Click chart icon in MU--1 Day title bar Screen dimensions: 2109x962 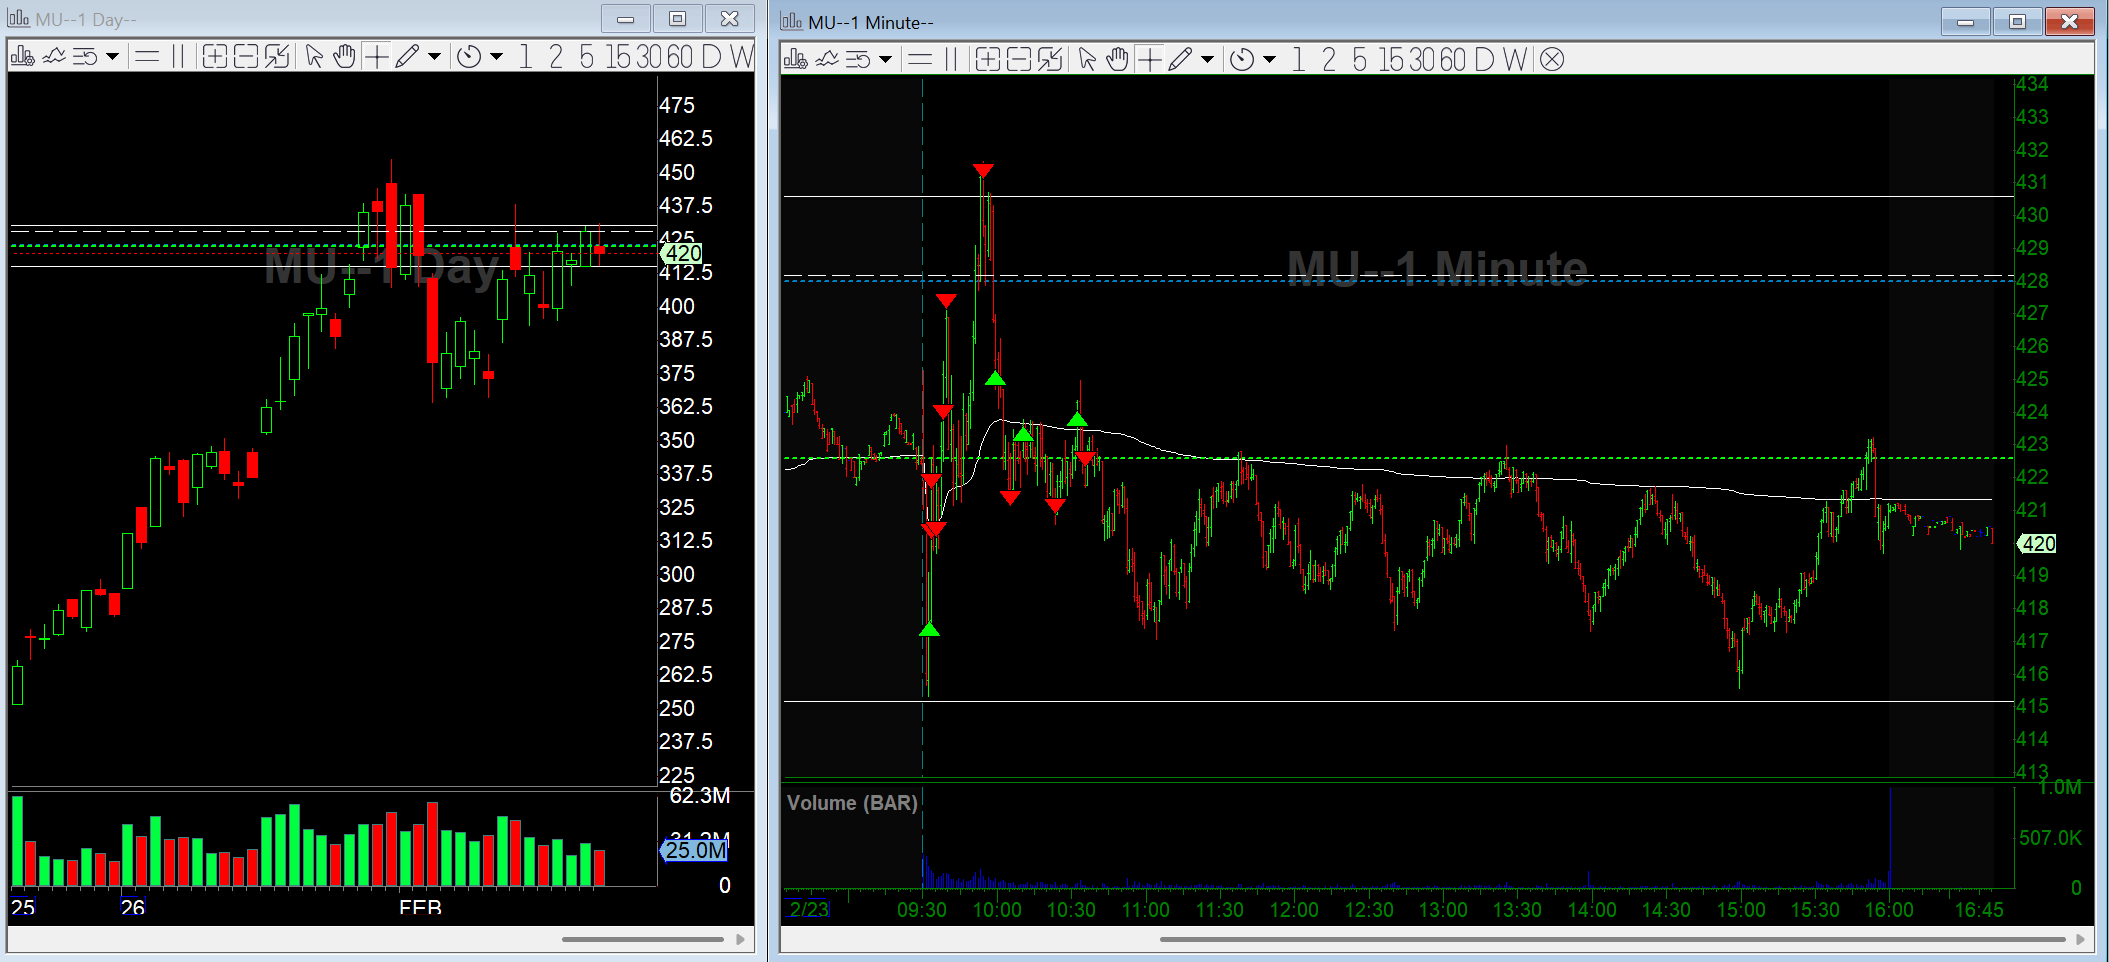tap(18, 19)
